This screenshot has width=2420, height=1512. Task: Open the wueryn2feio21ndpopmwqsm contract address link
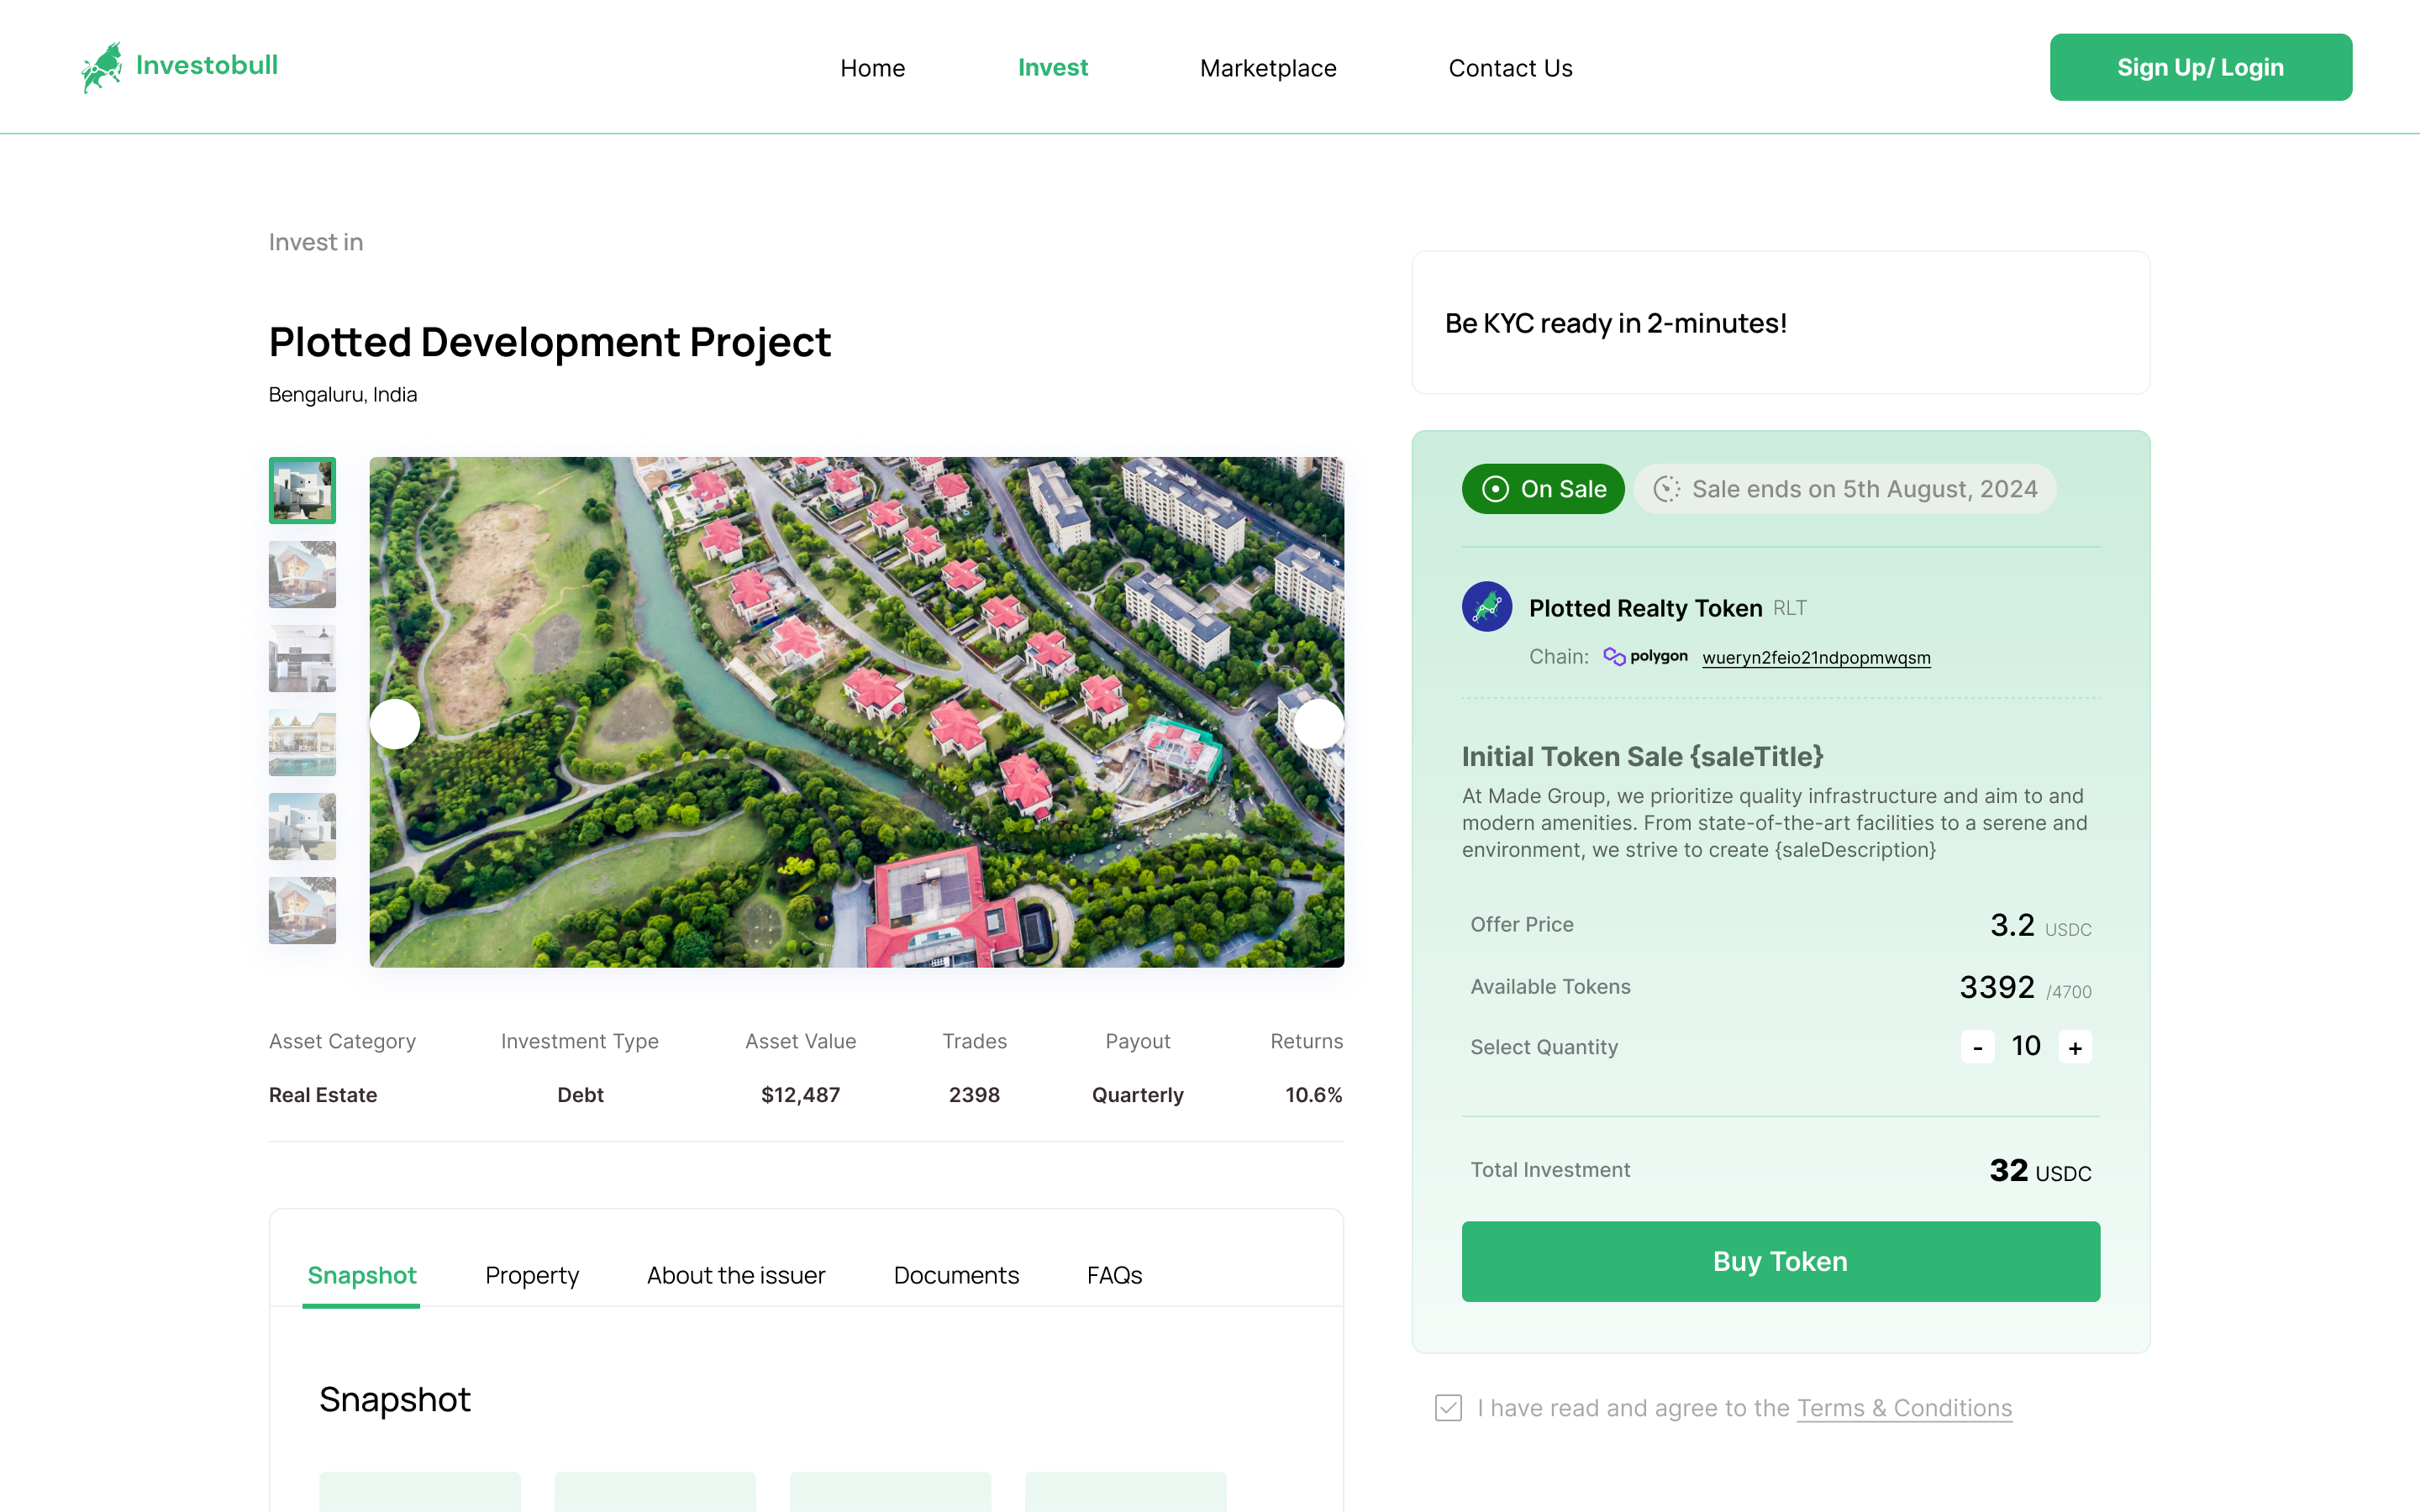tap(1816, 658)
